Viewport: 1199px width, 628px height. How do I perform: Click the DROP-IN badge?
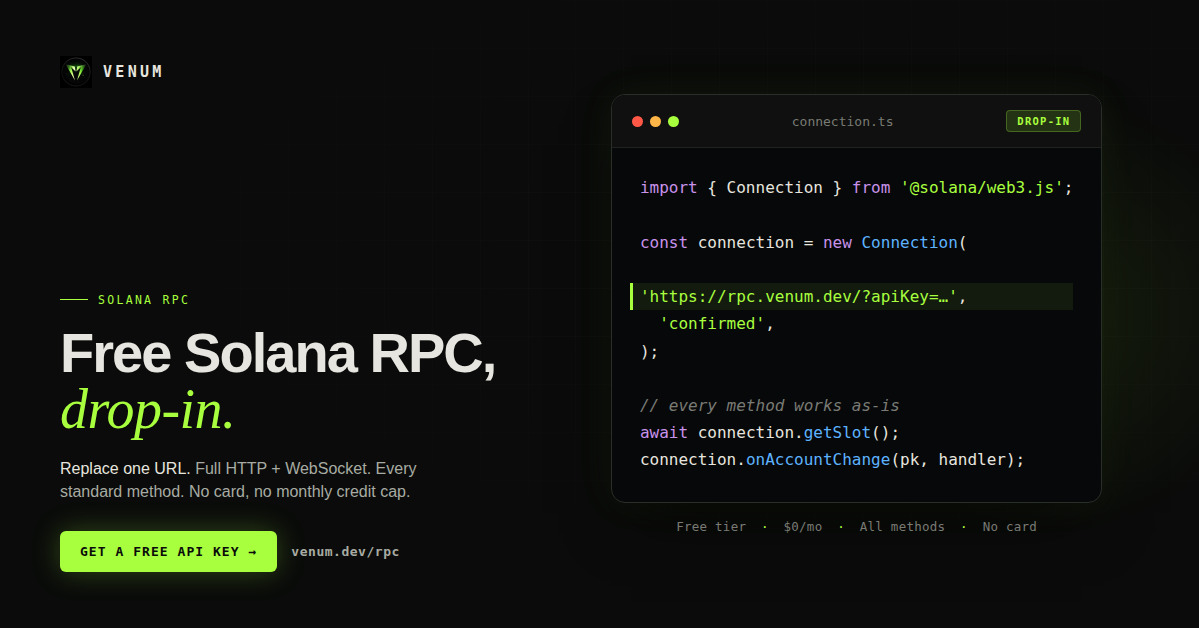point(1043,121)
